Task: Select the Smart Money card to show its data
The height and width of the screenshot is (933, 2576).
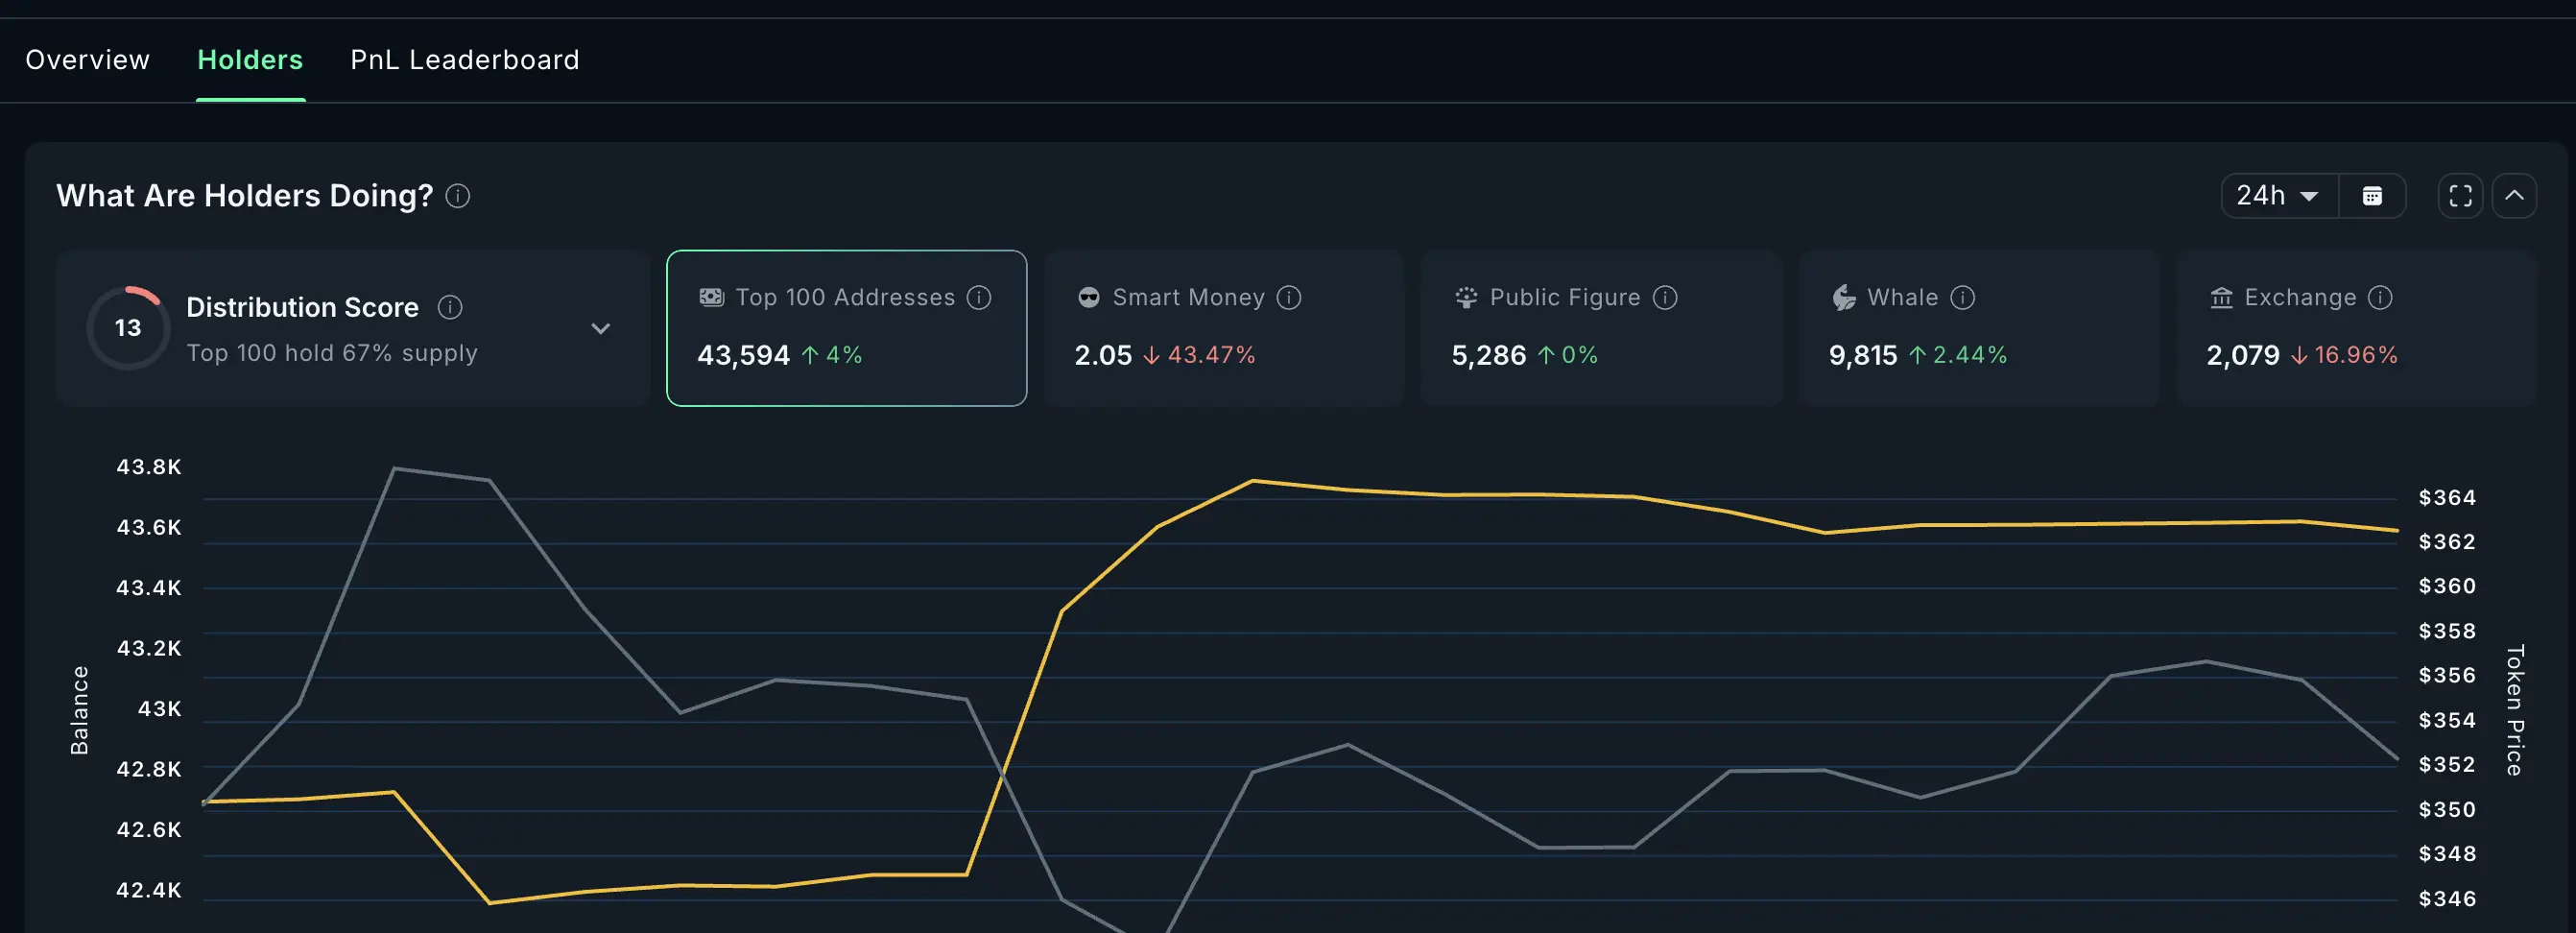Action: 1222,328
